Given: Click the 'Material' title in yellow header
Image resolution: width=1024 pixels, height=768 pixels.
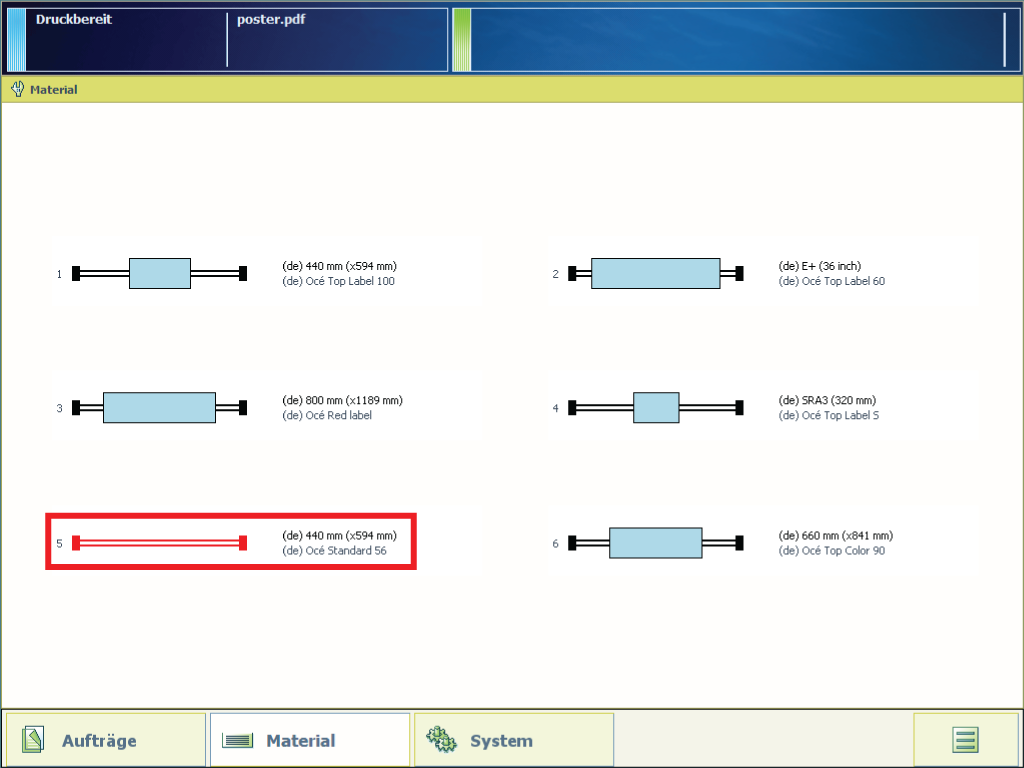Looking at the screenshot, I should 54,89.
